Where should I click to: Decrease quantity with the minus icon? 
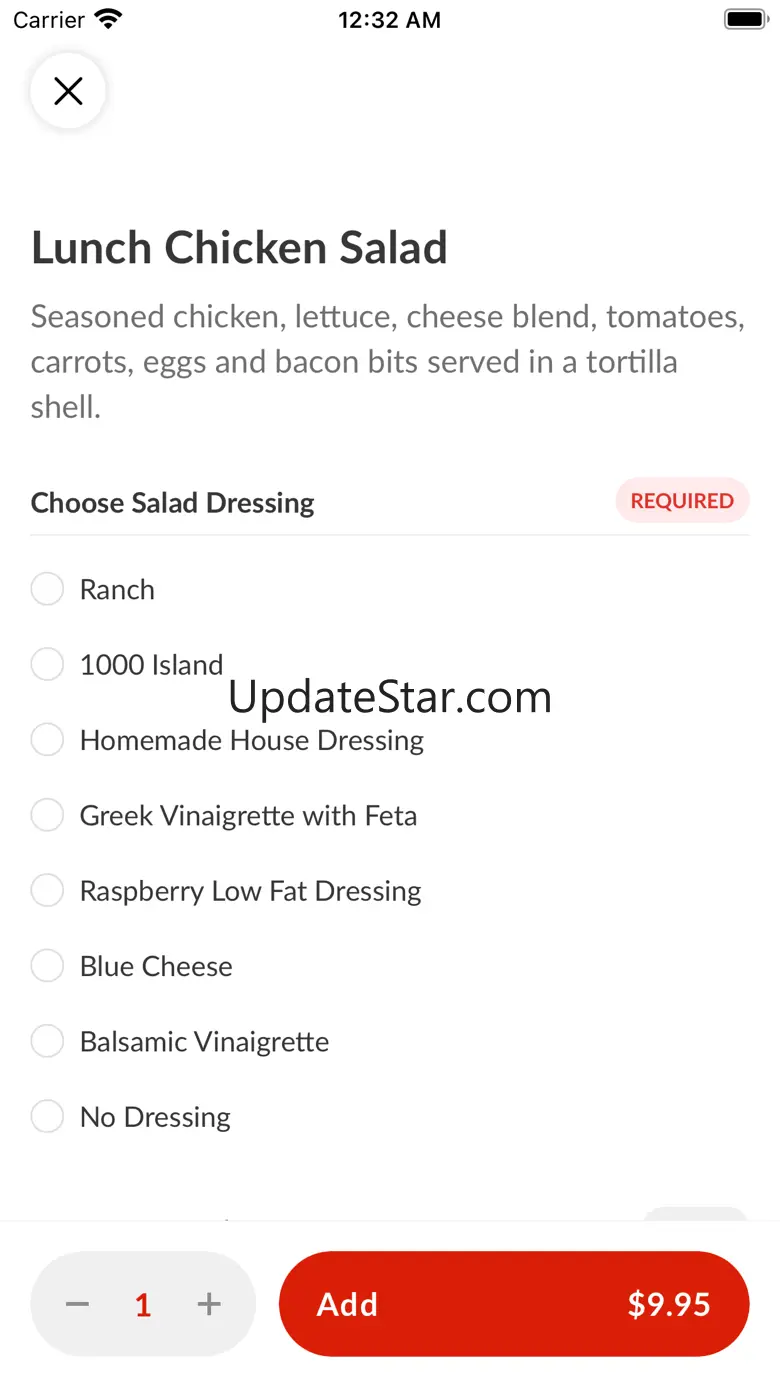78,1304
